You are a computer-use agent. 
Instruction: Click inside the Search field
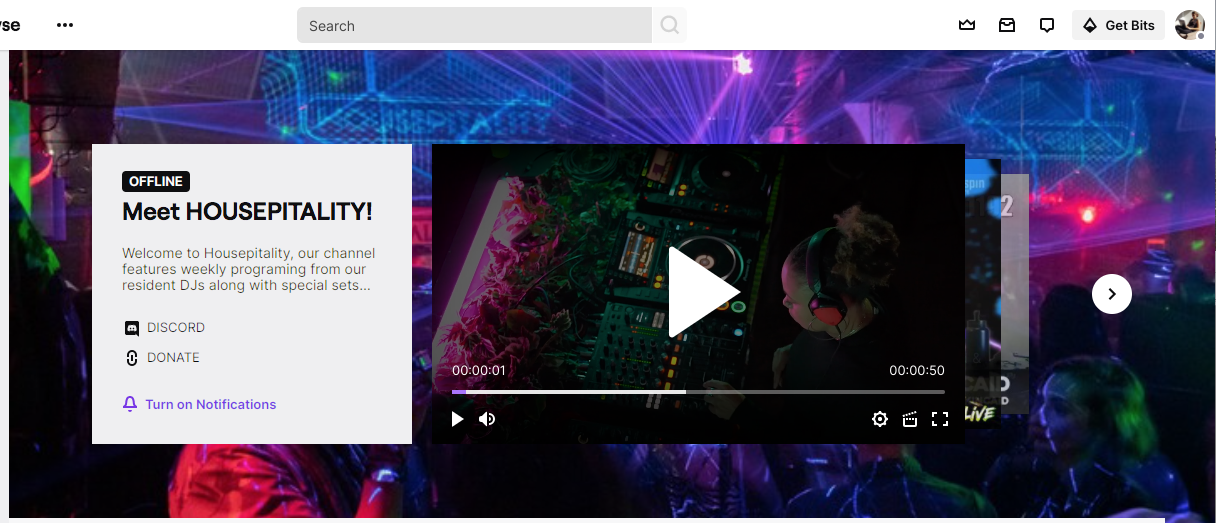(x=475, y=25)
